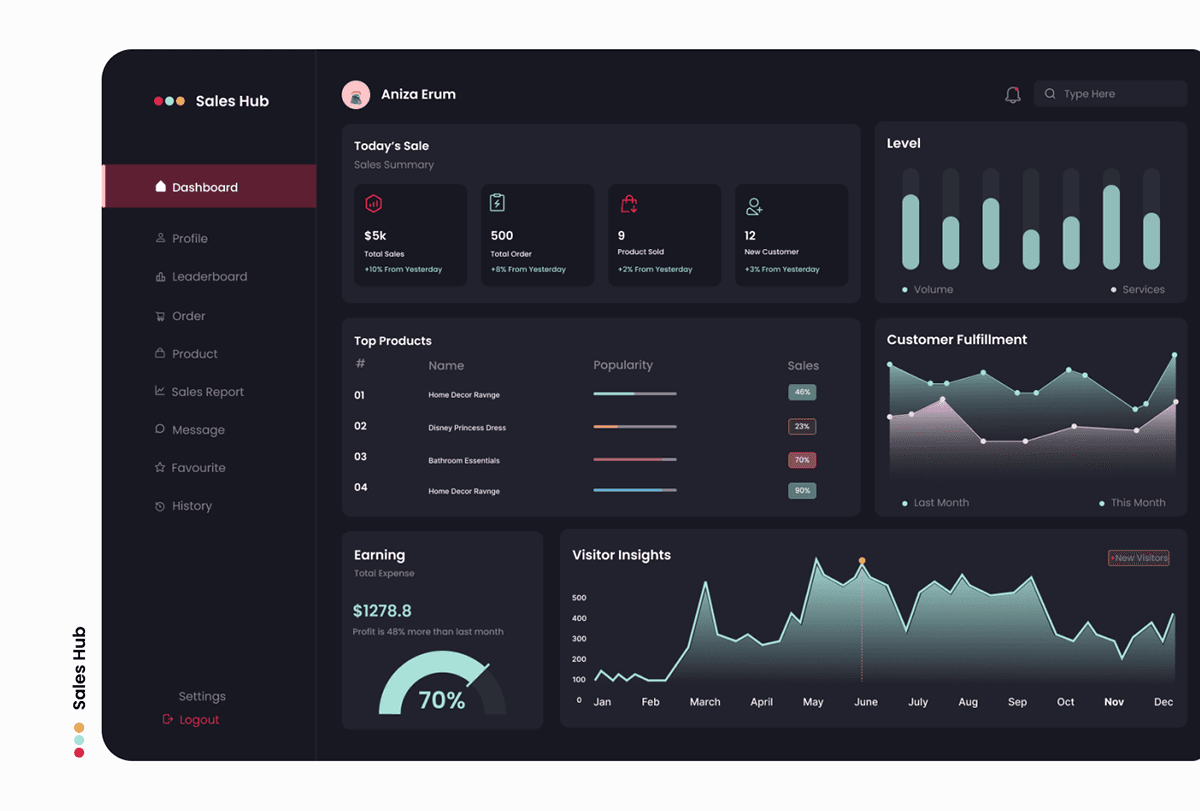
Task: Click the Sales Hub three-dot logo
Action: 169,101
